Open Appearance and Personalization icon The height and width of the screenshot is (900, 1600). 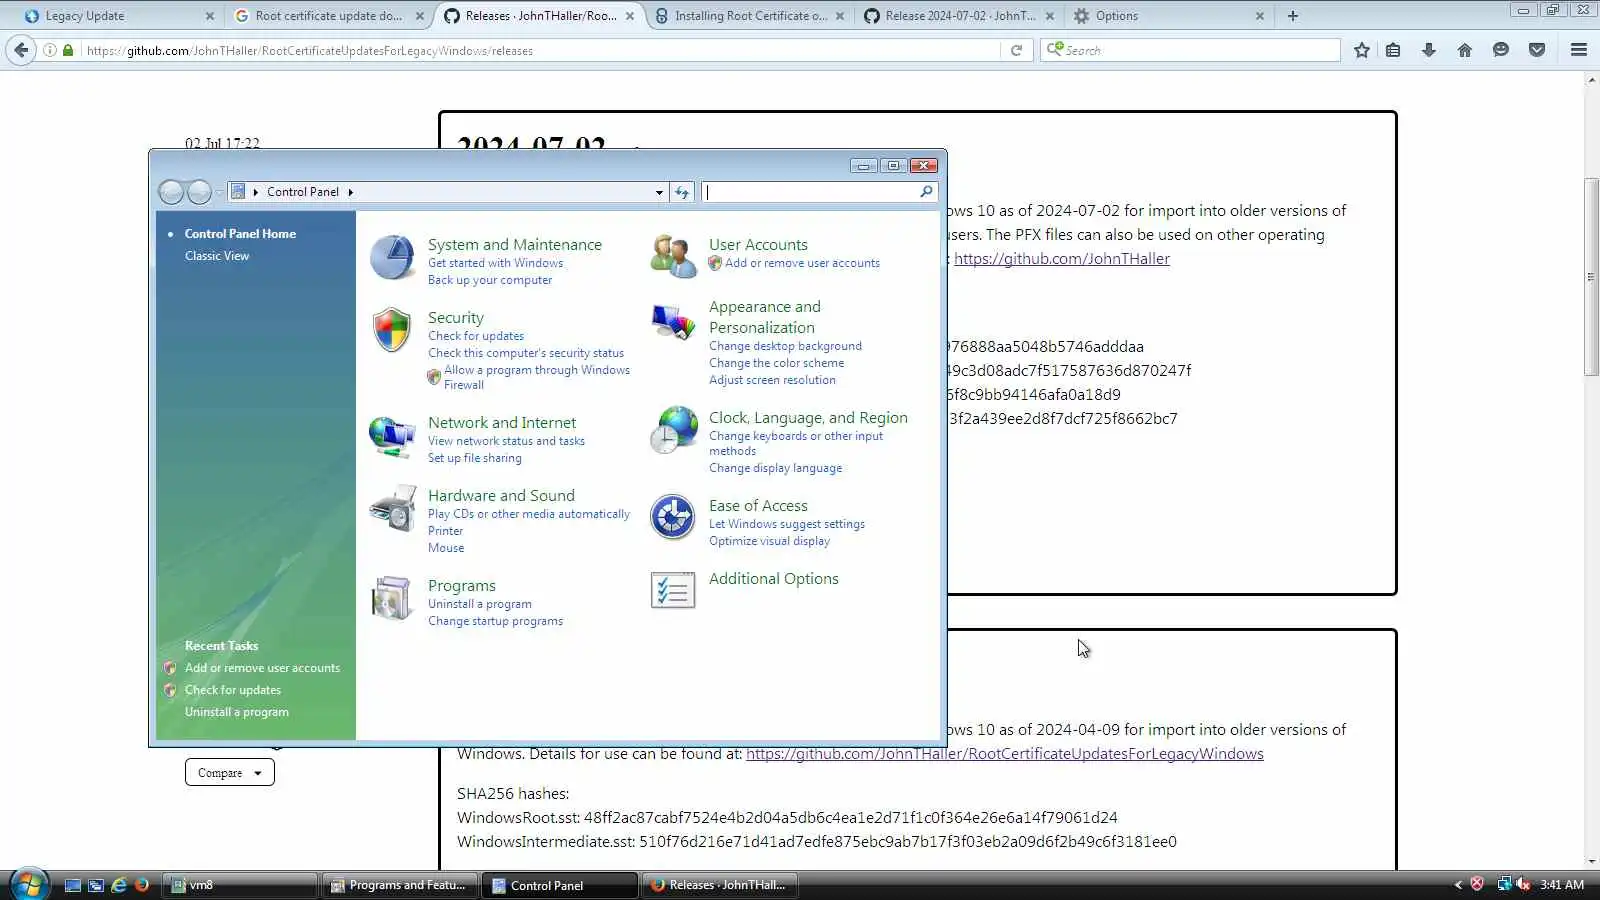click(673, 322)
